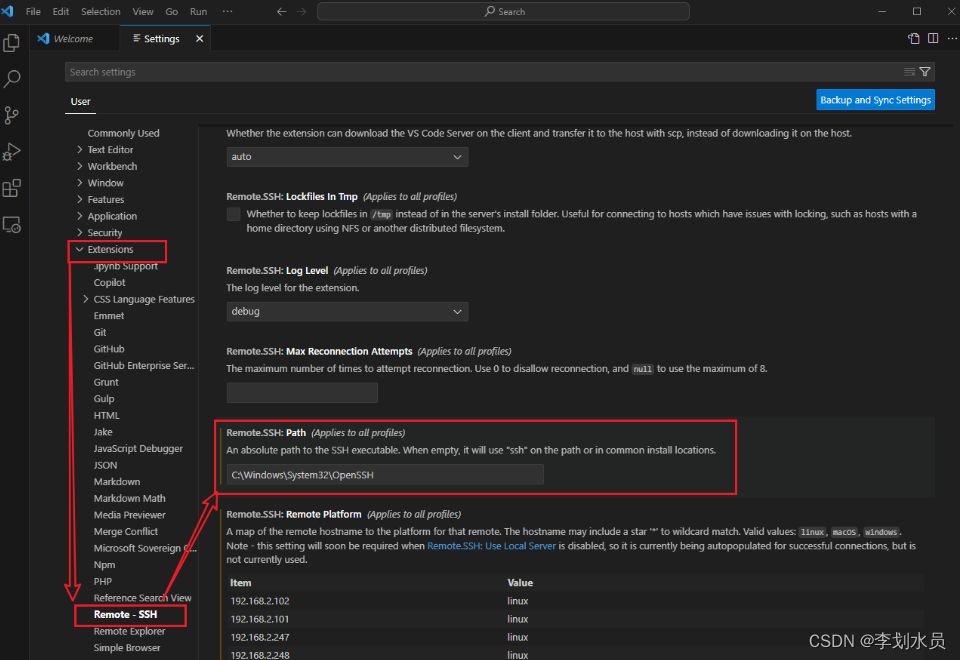This screenshot has width=962, height=660.
Task: Toggle Lockfiles In Tmp checkbox
Action: tap(234, 214)
